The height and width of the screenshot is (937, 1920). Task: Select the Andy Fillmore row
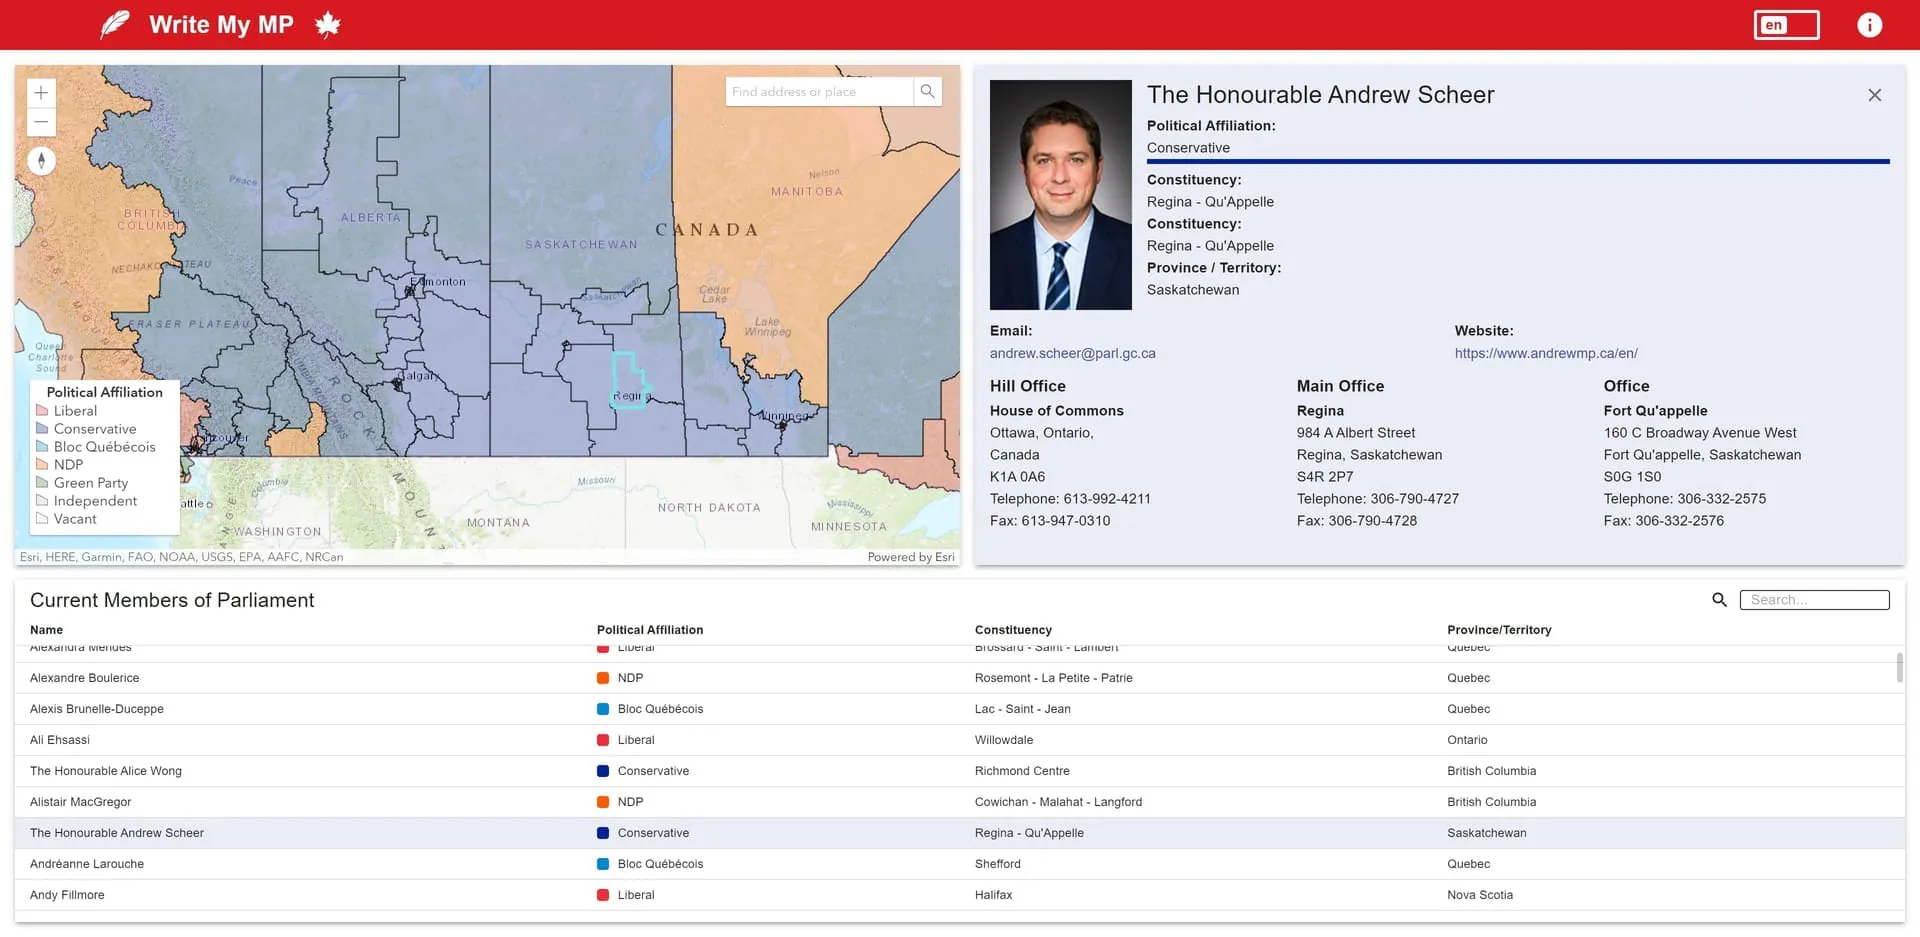pyautogui.click(x=959, y=895)
